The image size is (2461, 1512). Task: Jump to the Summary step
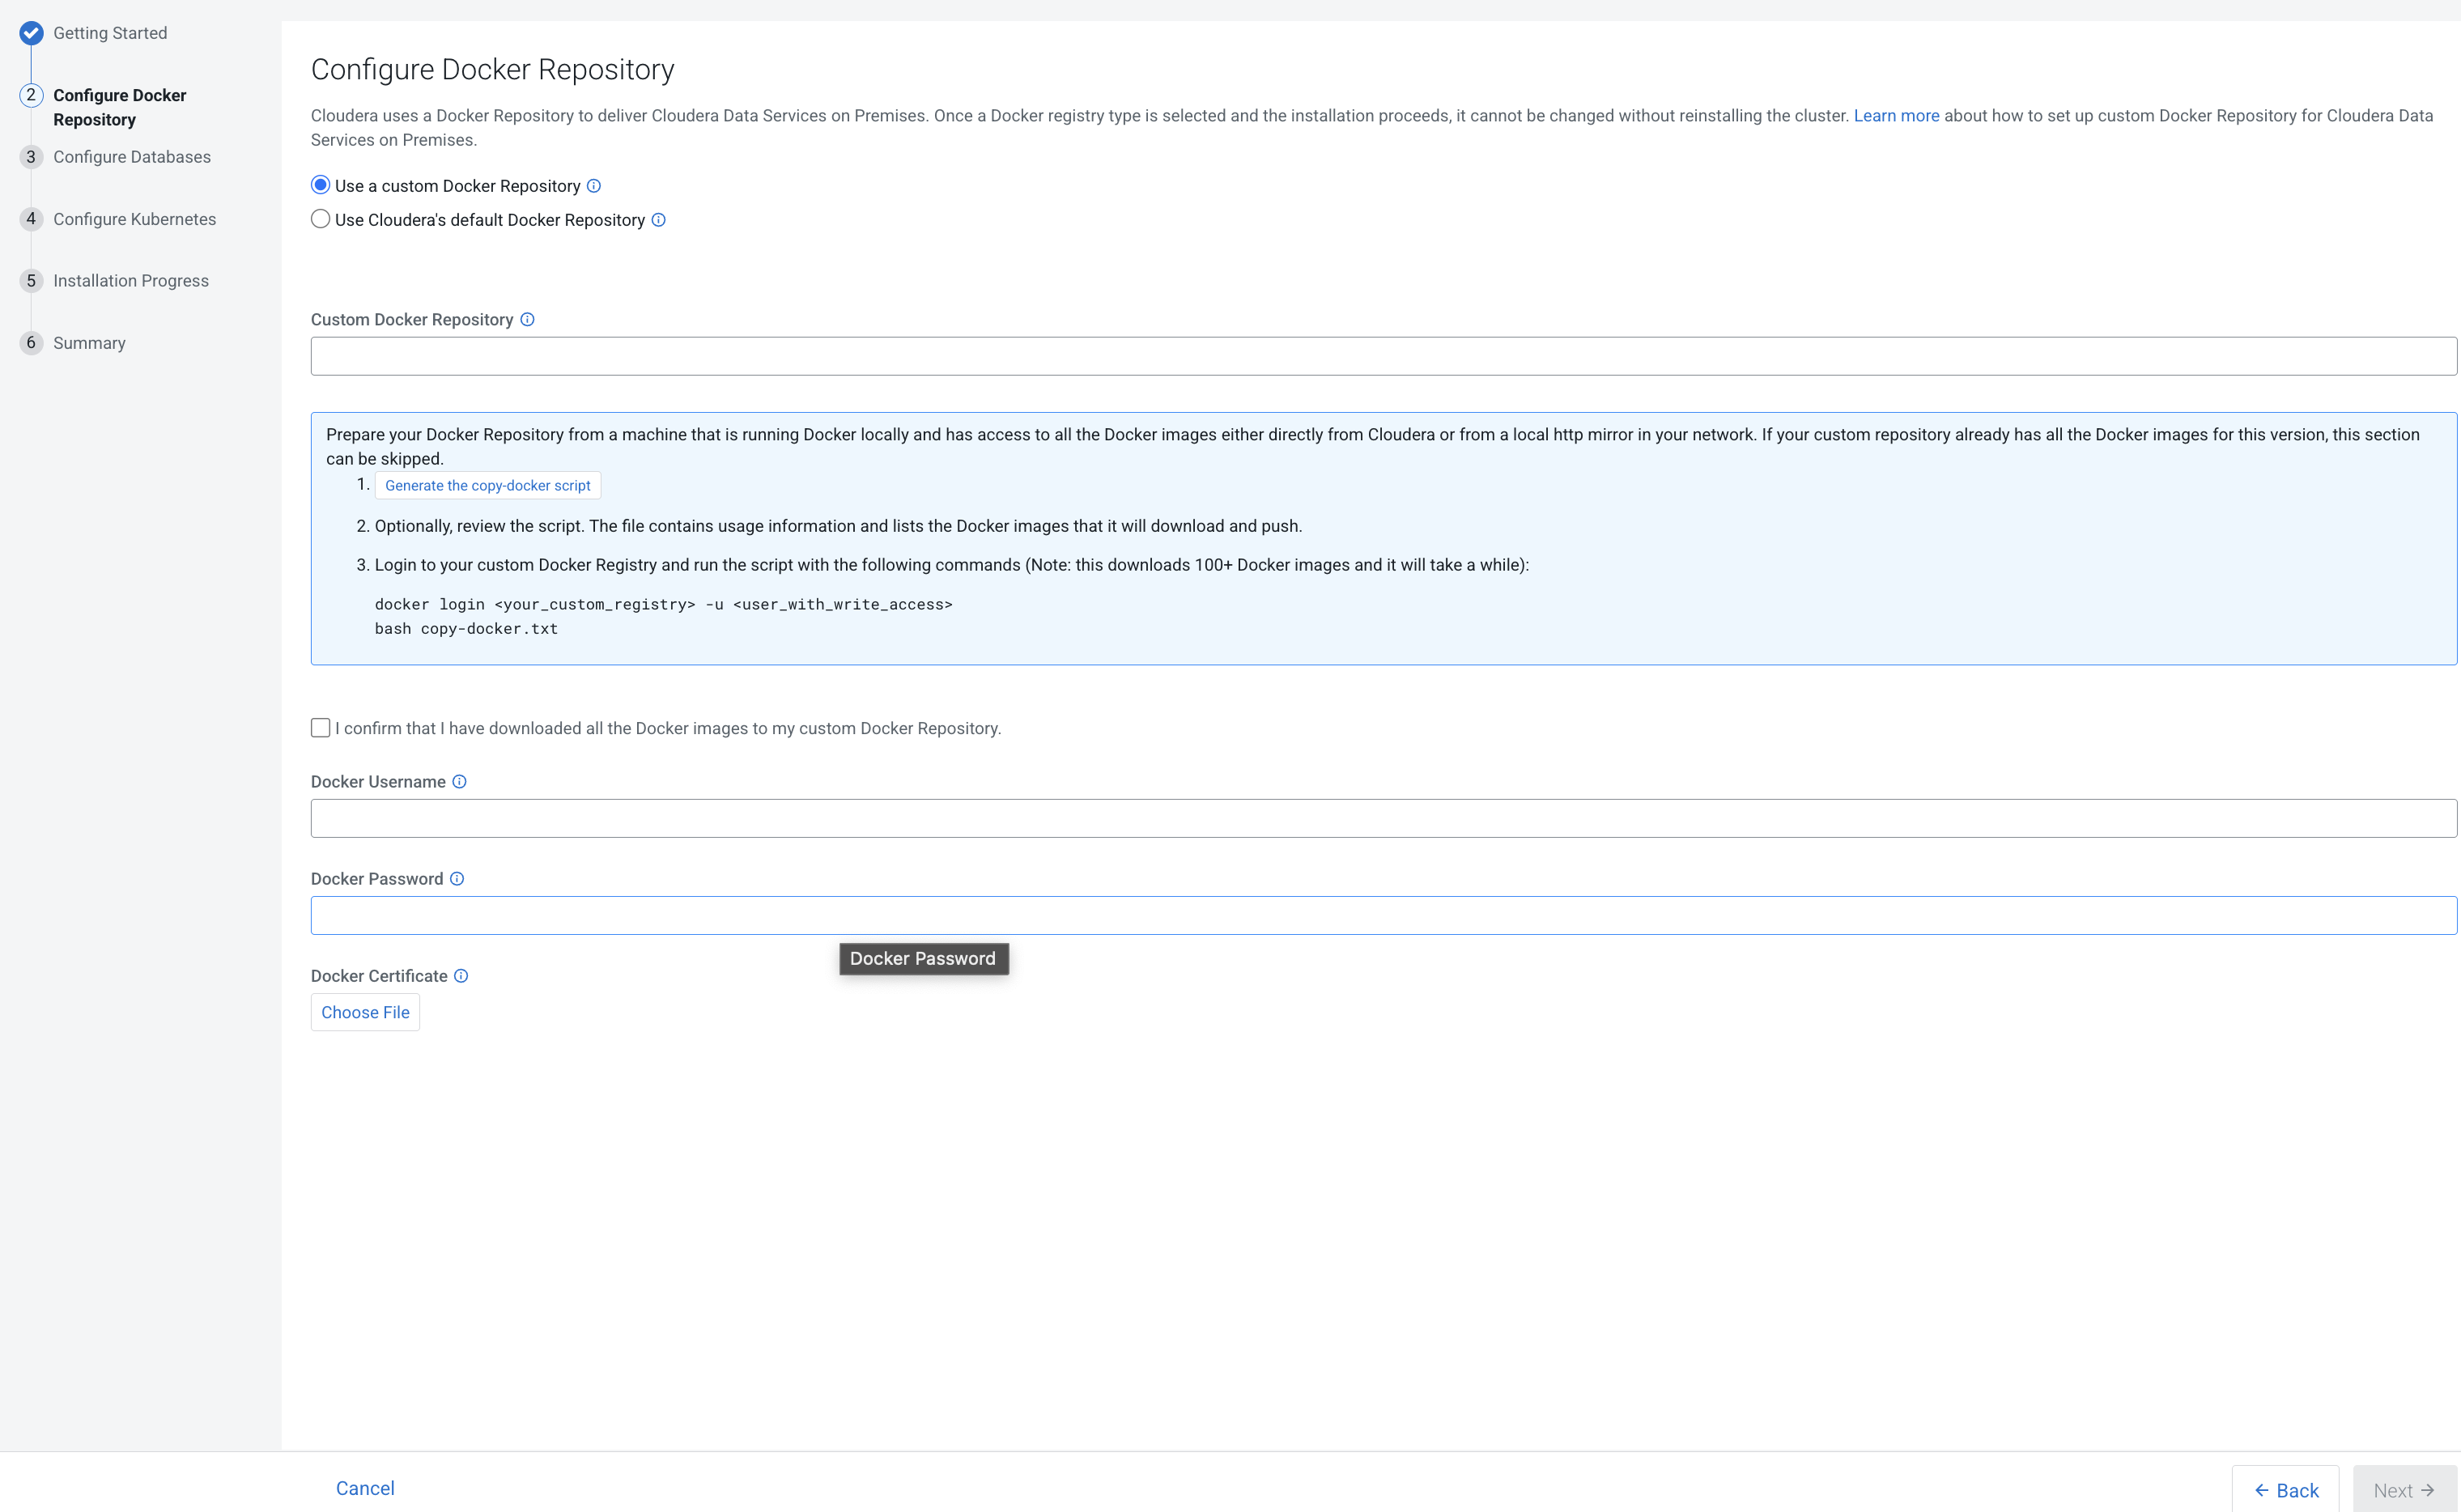coord(89,343)
